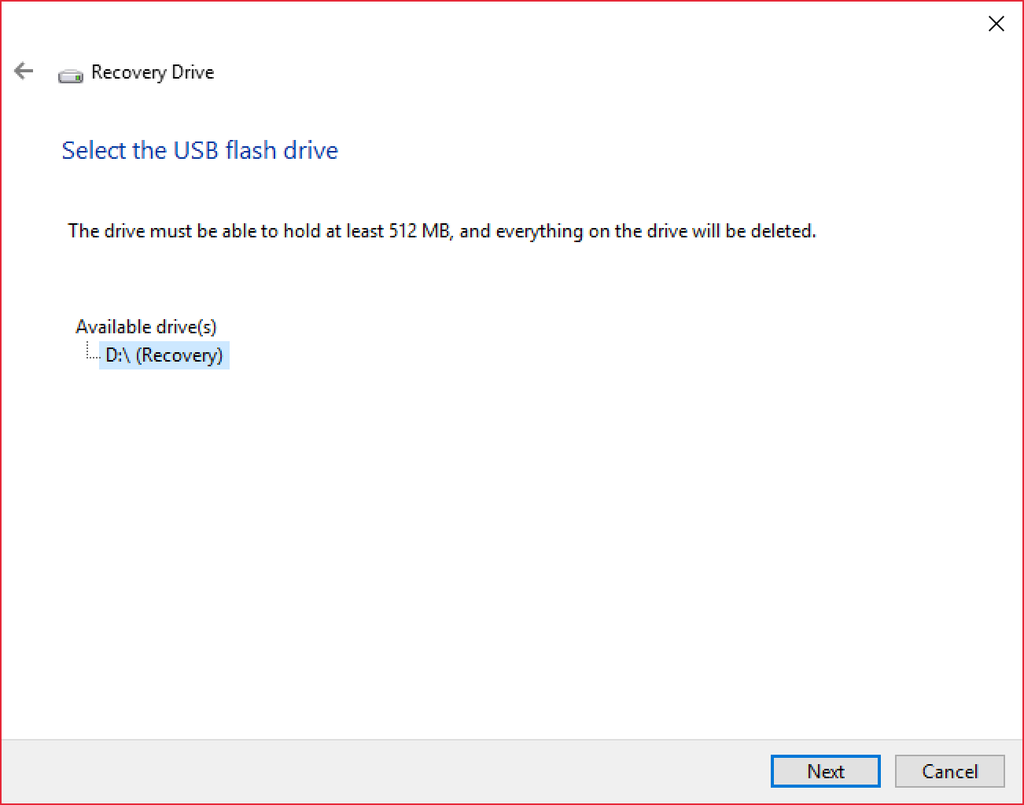Select the back navigation arrow icon
Screen dimensions: 1024x805
[x=22, y=70]
